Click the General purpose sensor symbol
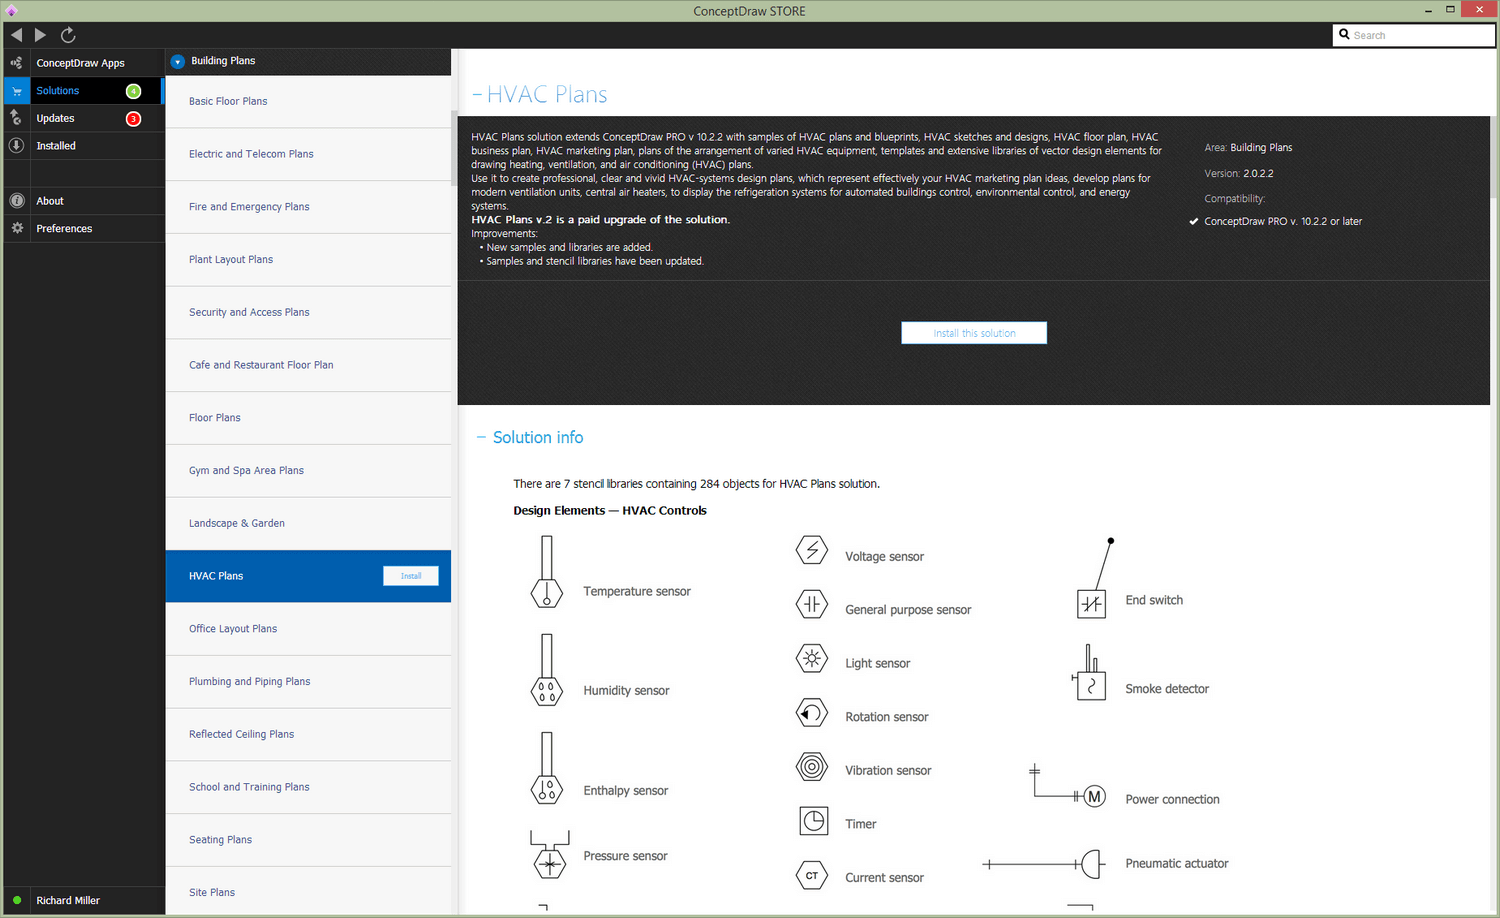 [811, 604]
